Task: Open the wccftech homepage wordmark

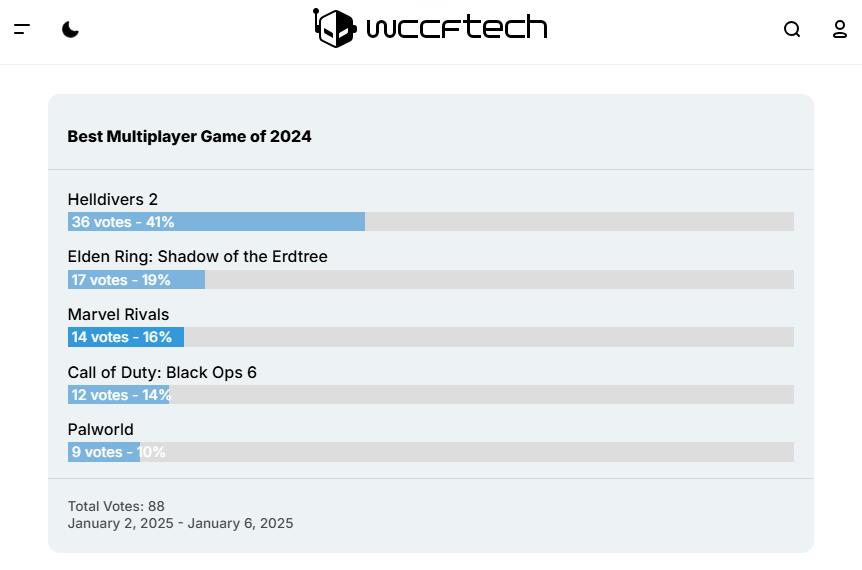Action: [x=457, y=27]
